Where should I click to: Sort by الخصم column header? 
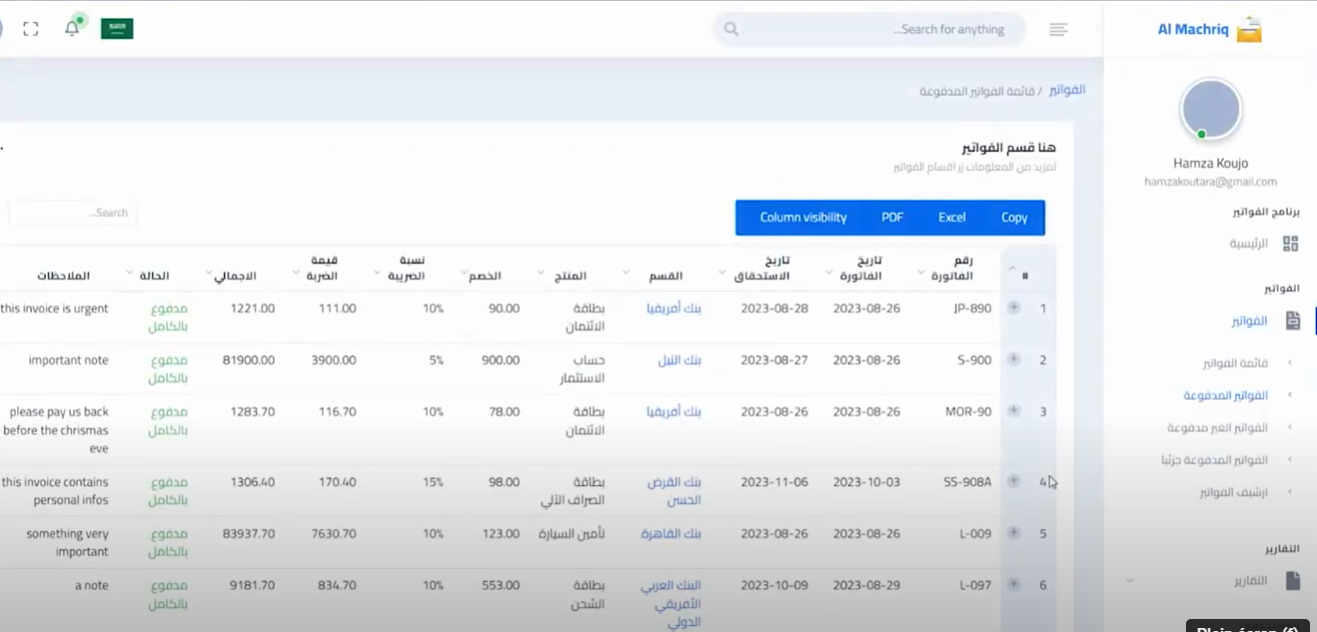(x=486, y=276)
